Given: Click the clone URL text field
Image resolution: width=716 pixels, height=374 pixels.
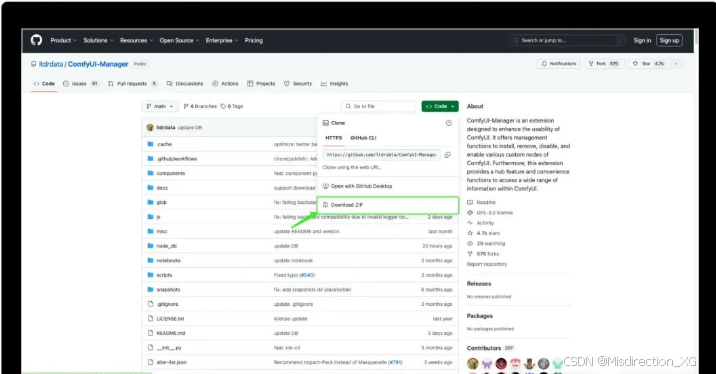Looking at the screenshot, I should [x=382, y=155].
